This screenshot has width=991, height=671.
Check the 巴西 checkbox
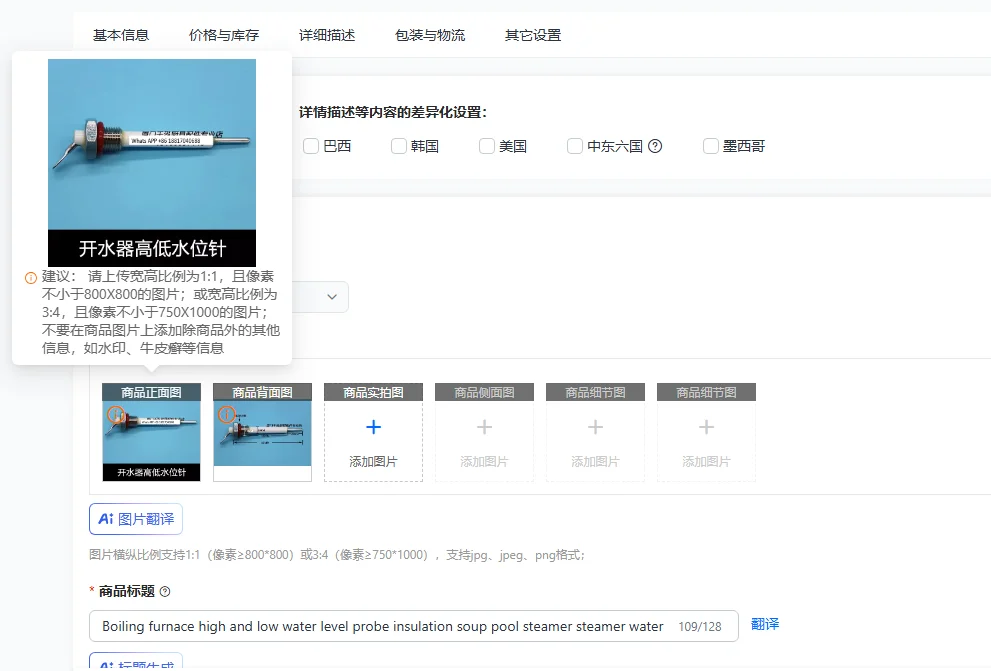tap(311, 147)
